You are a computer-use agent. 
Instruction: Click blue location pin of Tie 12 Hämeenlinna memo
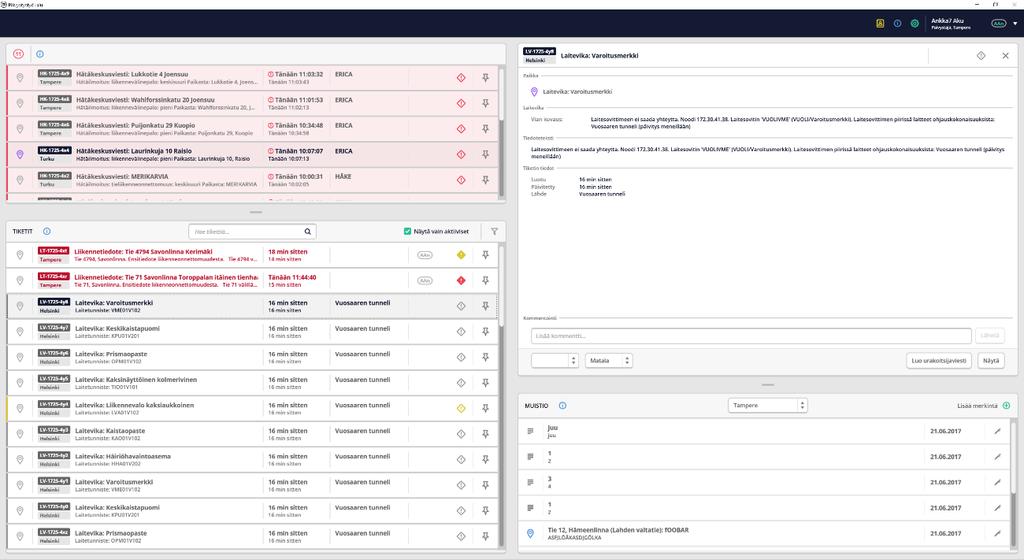click(530, 533)
